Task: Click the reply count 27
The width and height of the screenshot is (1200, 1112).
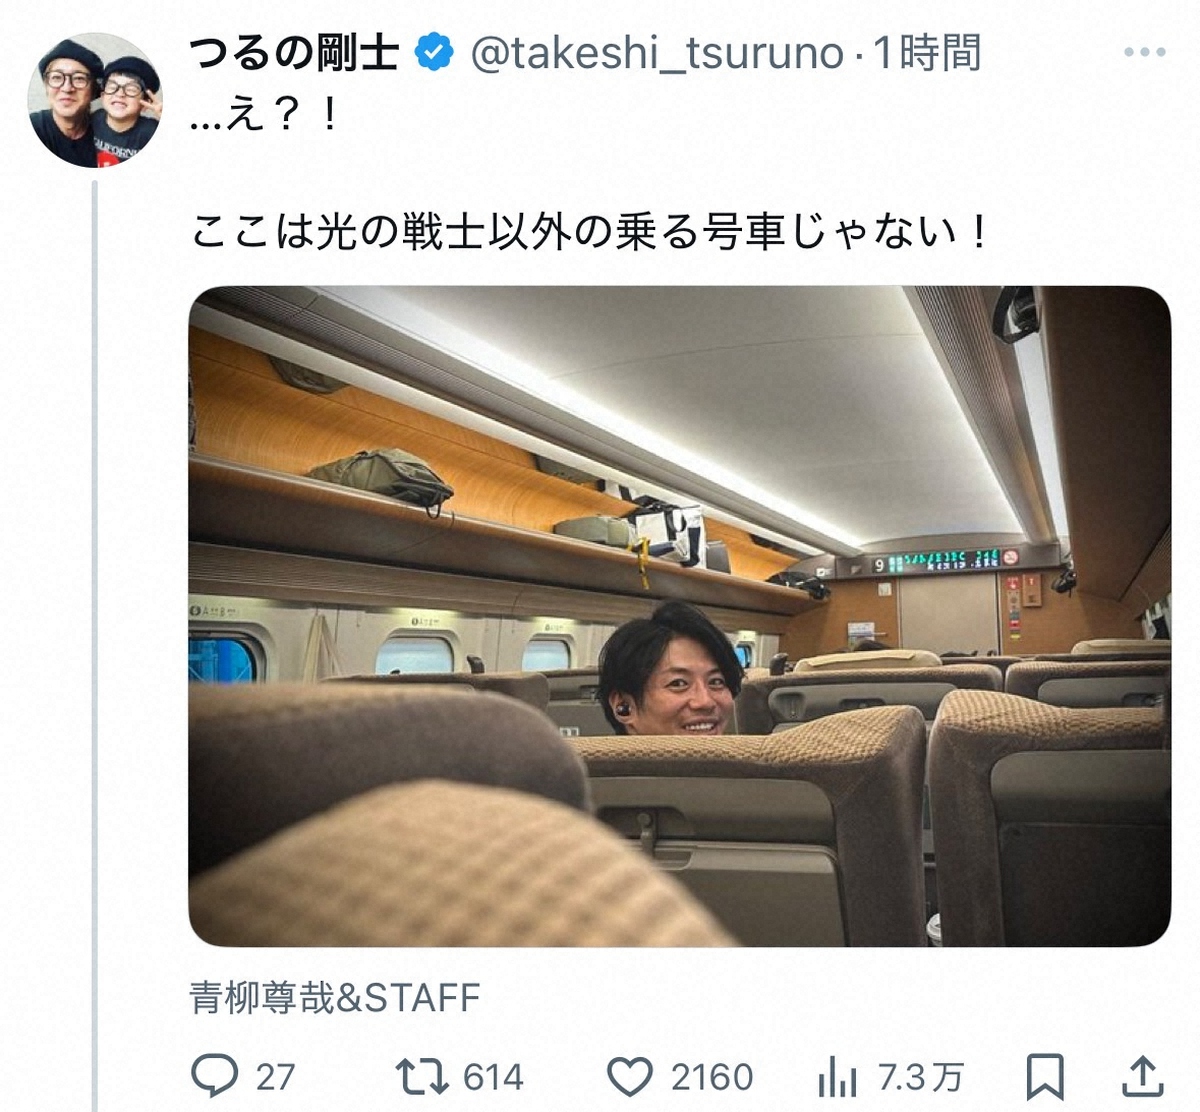Action: pos(275,1077)
